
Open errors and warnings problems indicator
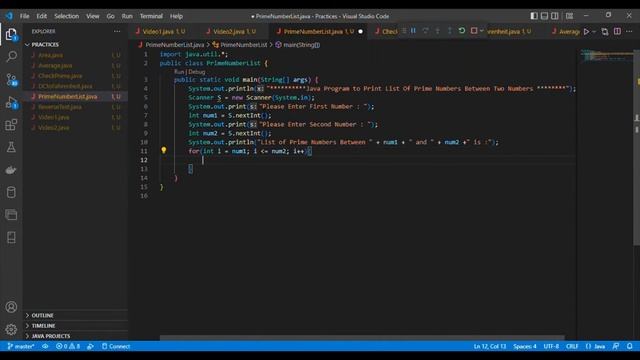click(68, 346)
